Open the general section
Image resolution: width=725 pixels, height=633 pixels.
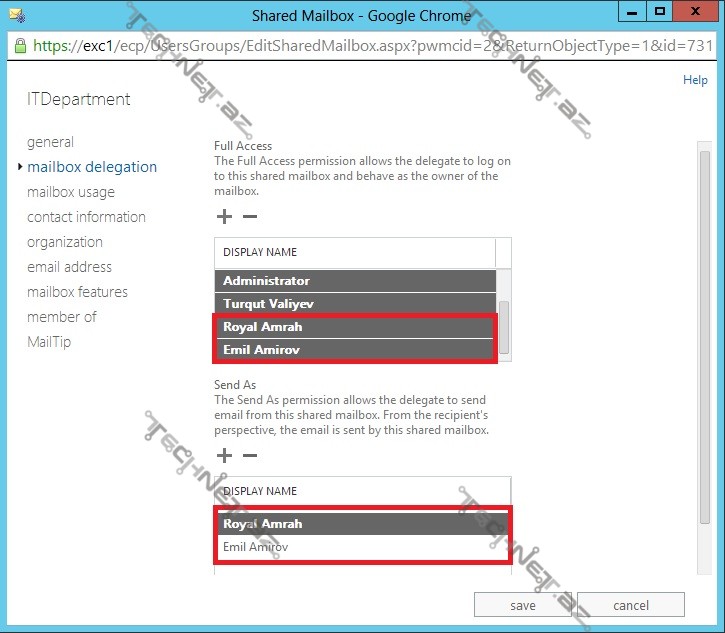coord(50,142)
